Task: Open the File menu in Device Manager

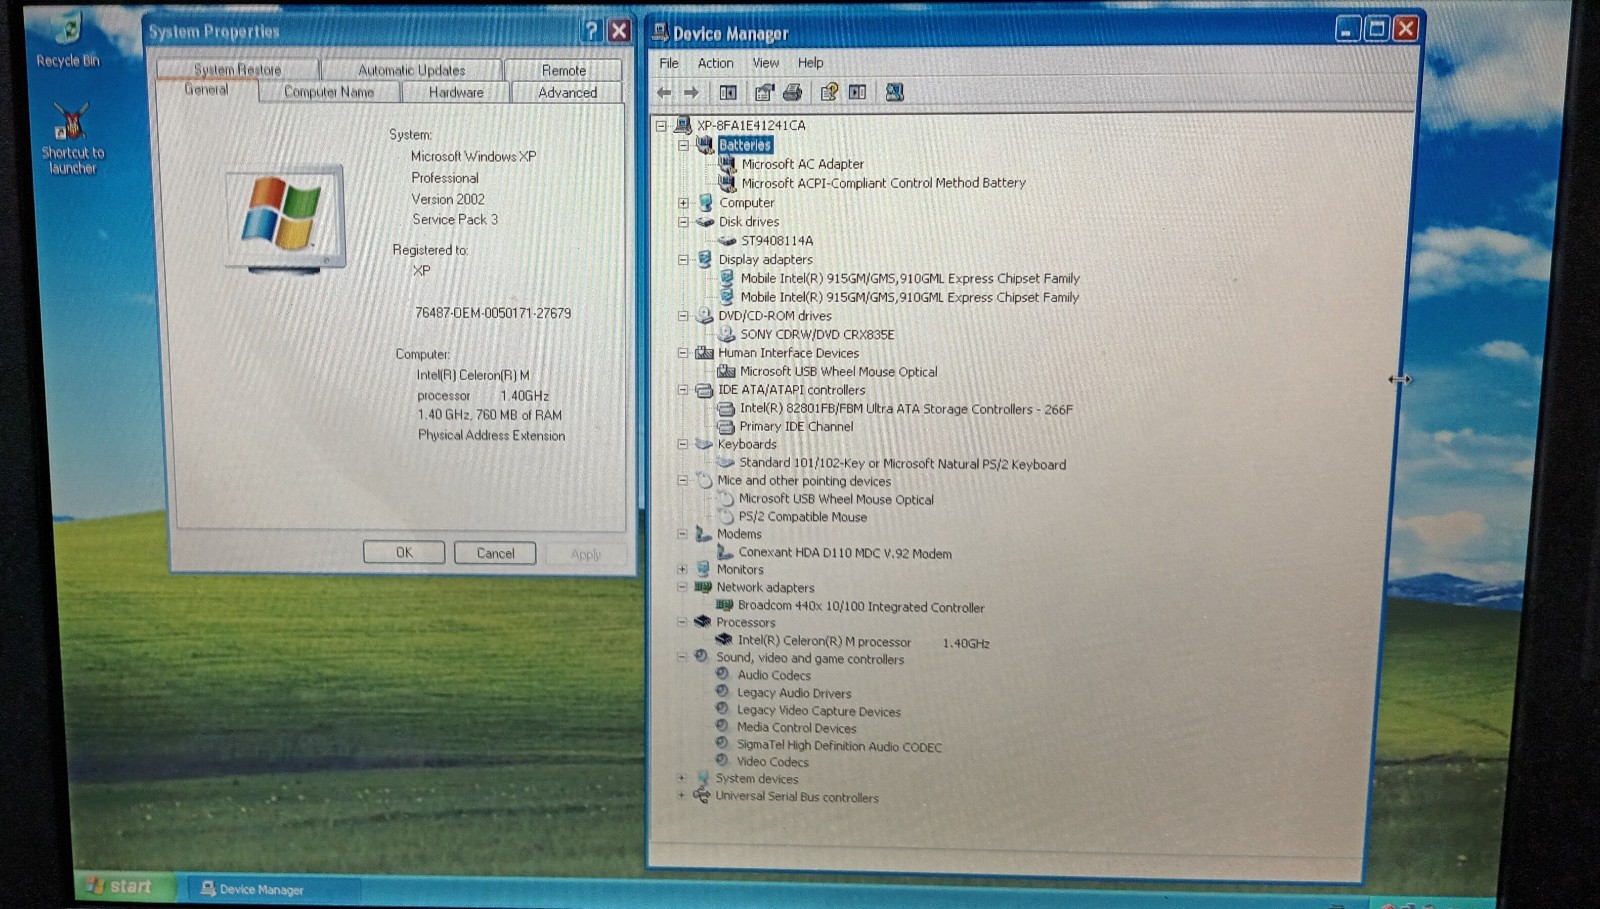Action: click(x=669, y=63)
